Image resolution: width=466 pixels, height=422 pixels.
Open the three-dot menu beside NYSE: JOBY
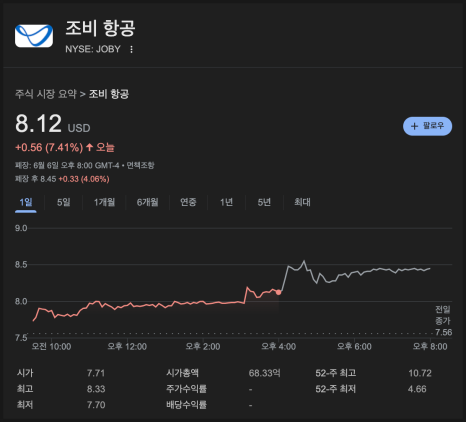(131, 49)
